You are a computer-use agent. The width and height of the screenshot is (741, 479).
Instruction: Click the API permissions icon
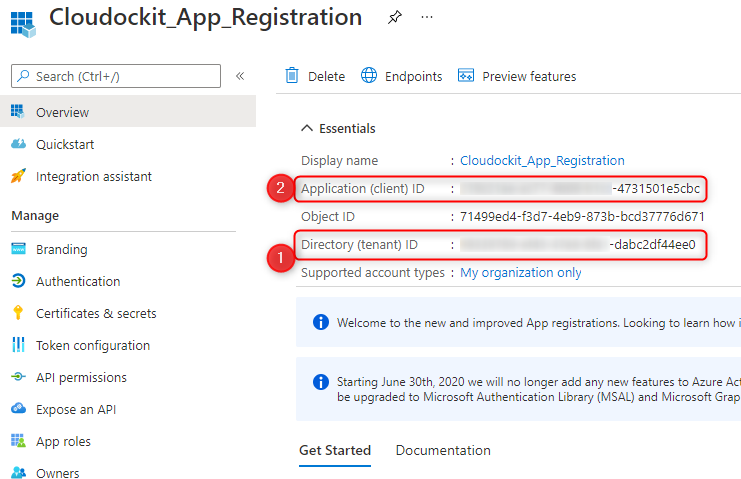(x=18, y=376)
